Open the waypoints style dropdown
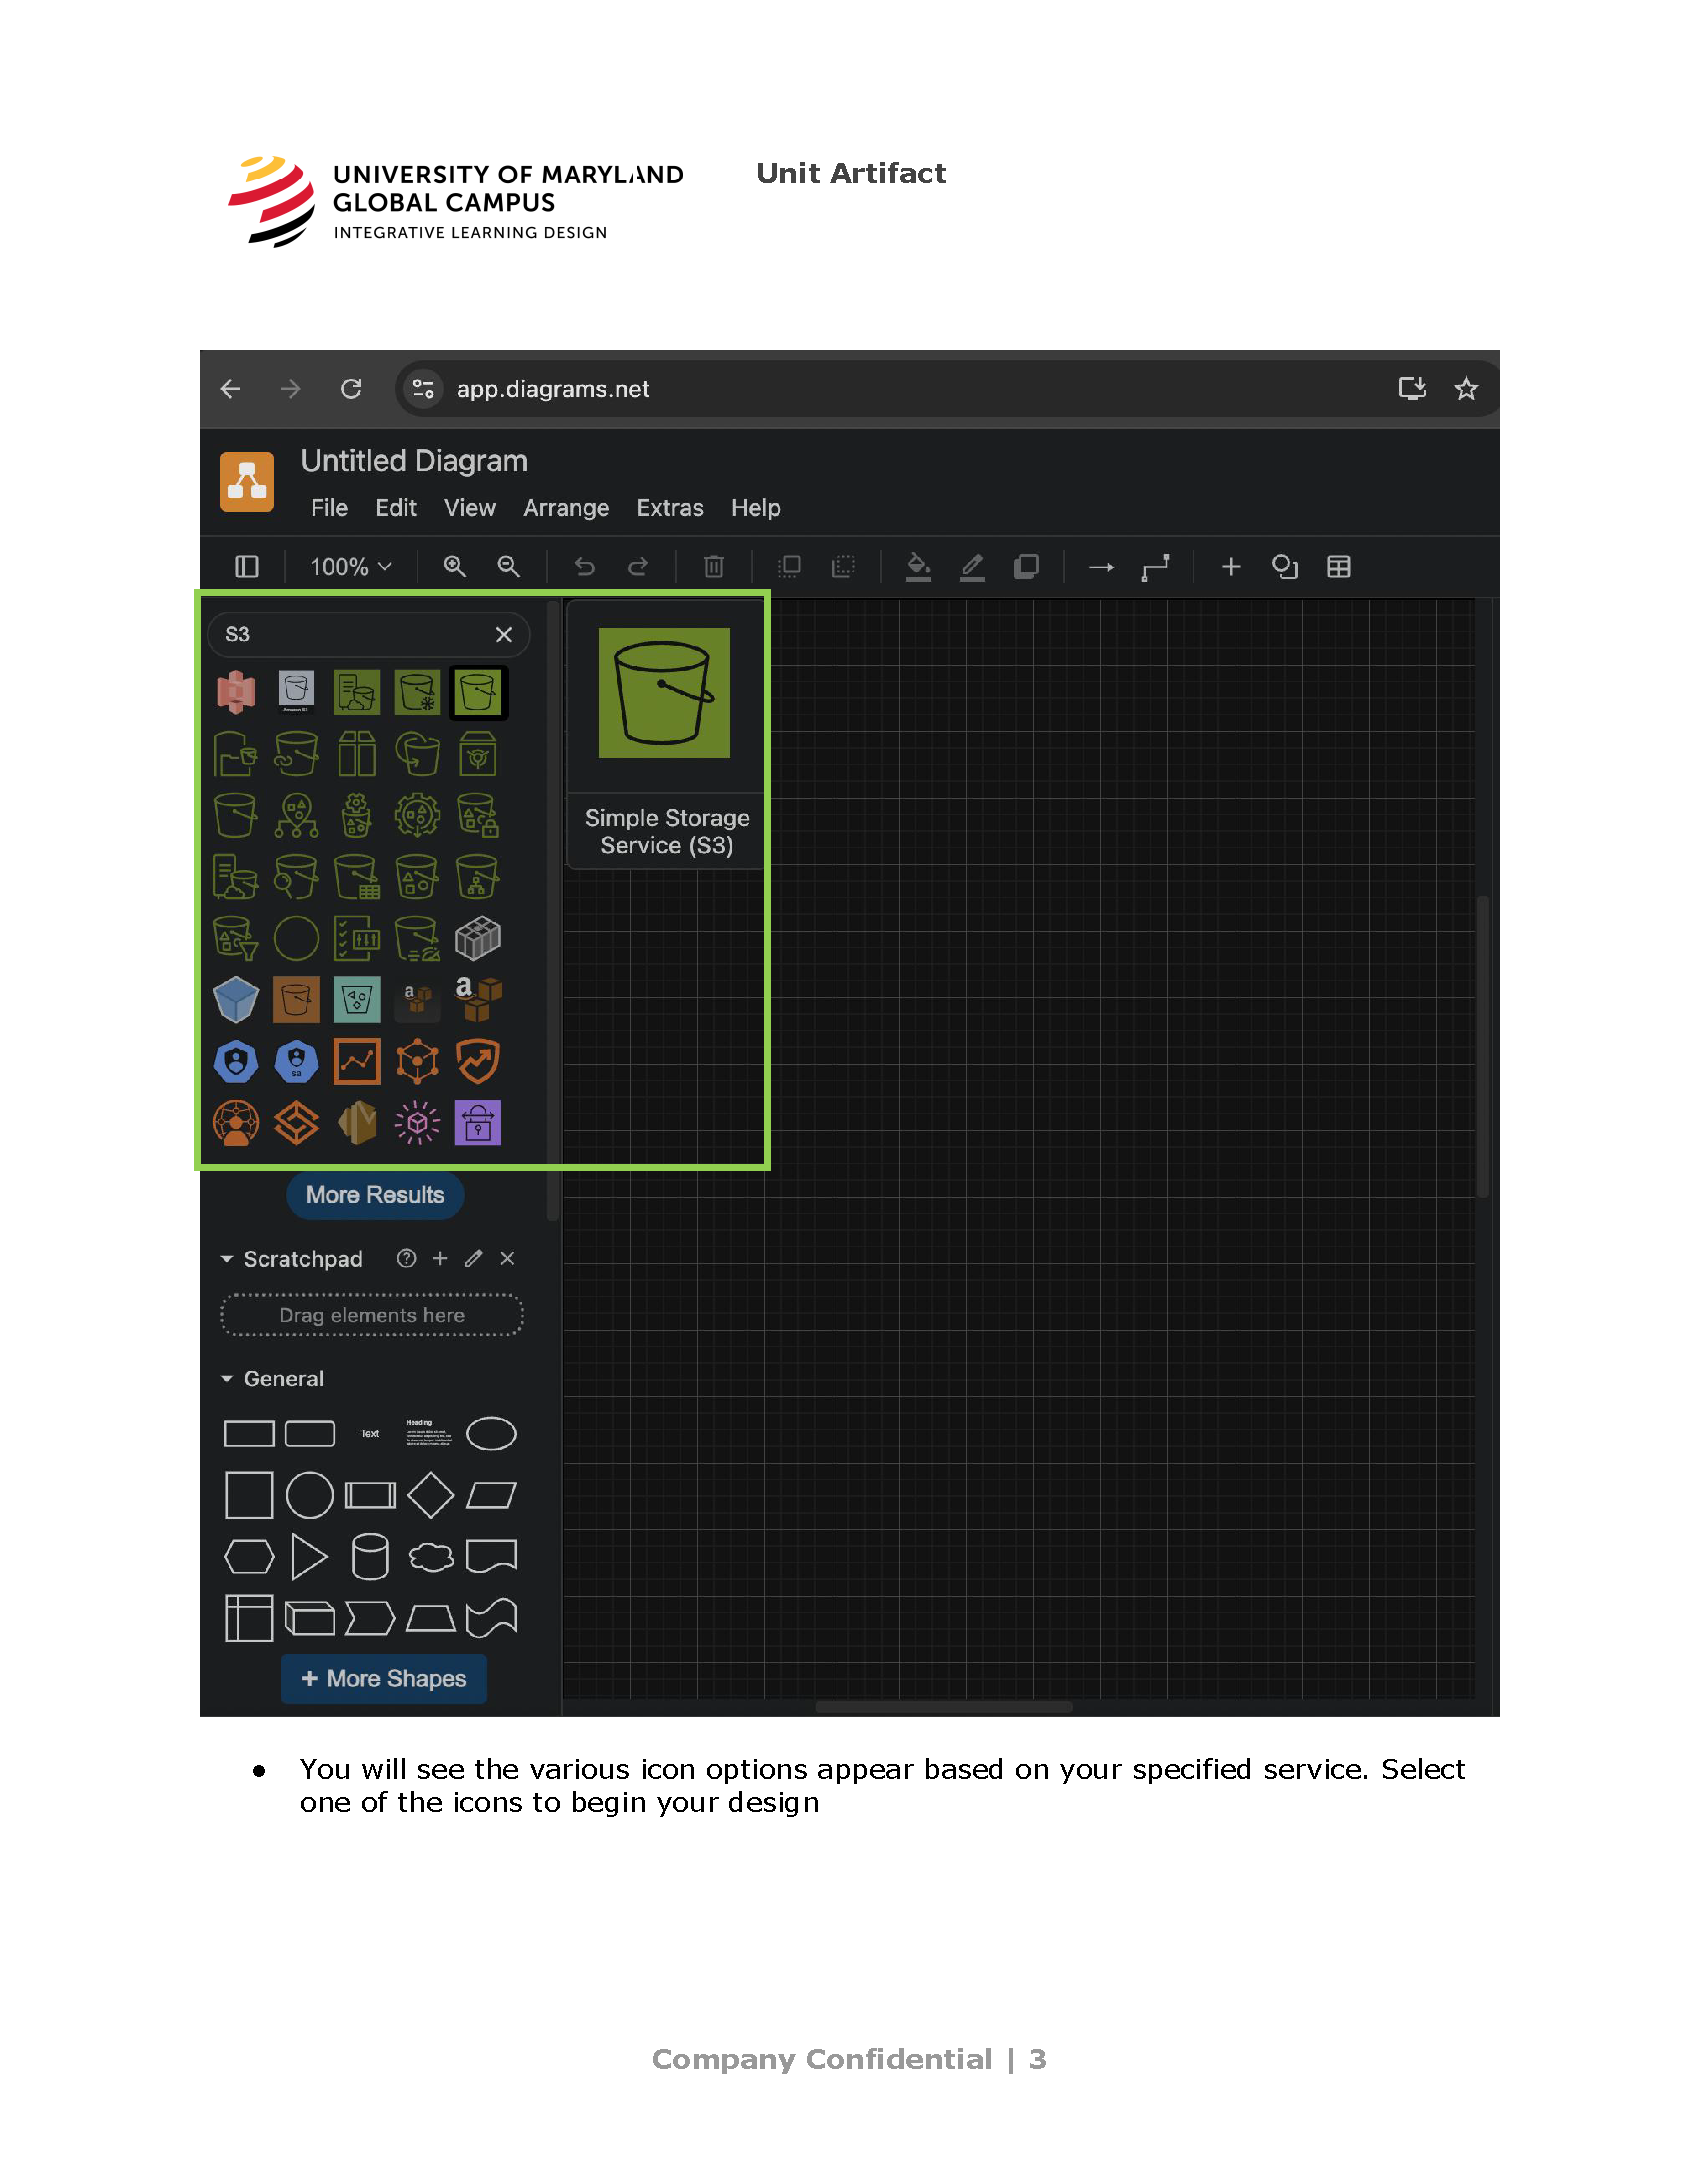The image size is (1700, 2178). pos(1156,567)
